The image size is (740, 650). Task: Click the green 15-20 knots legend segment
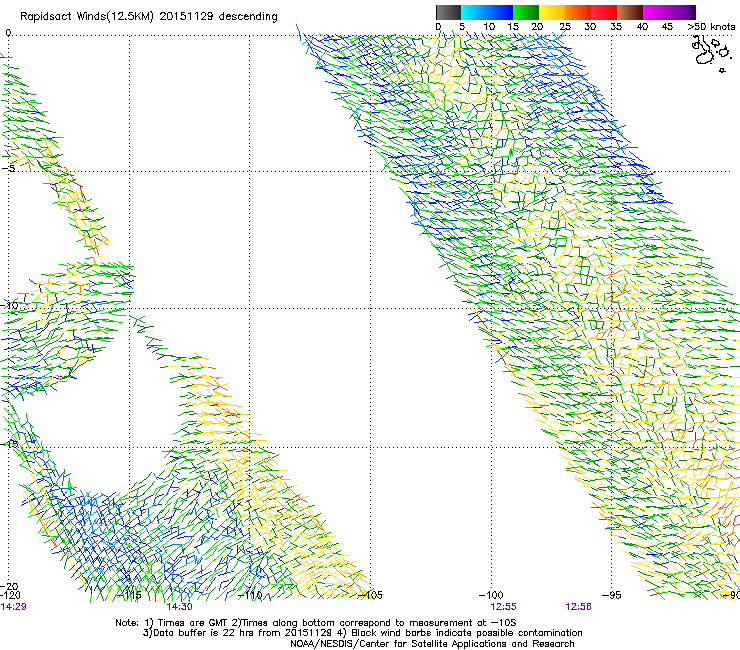(526, 12)
